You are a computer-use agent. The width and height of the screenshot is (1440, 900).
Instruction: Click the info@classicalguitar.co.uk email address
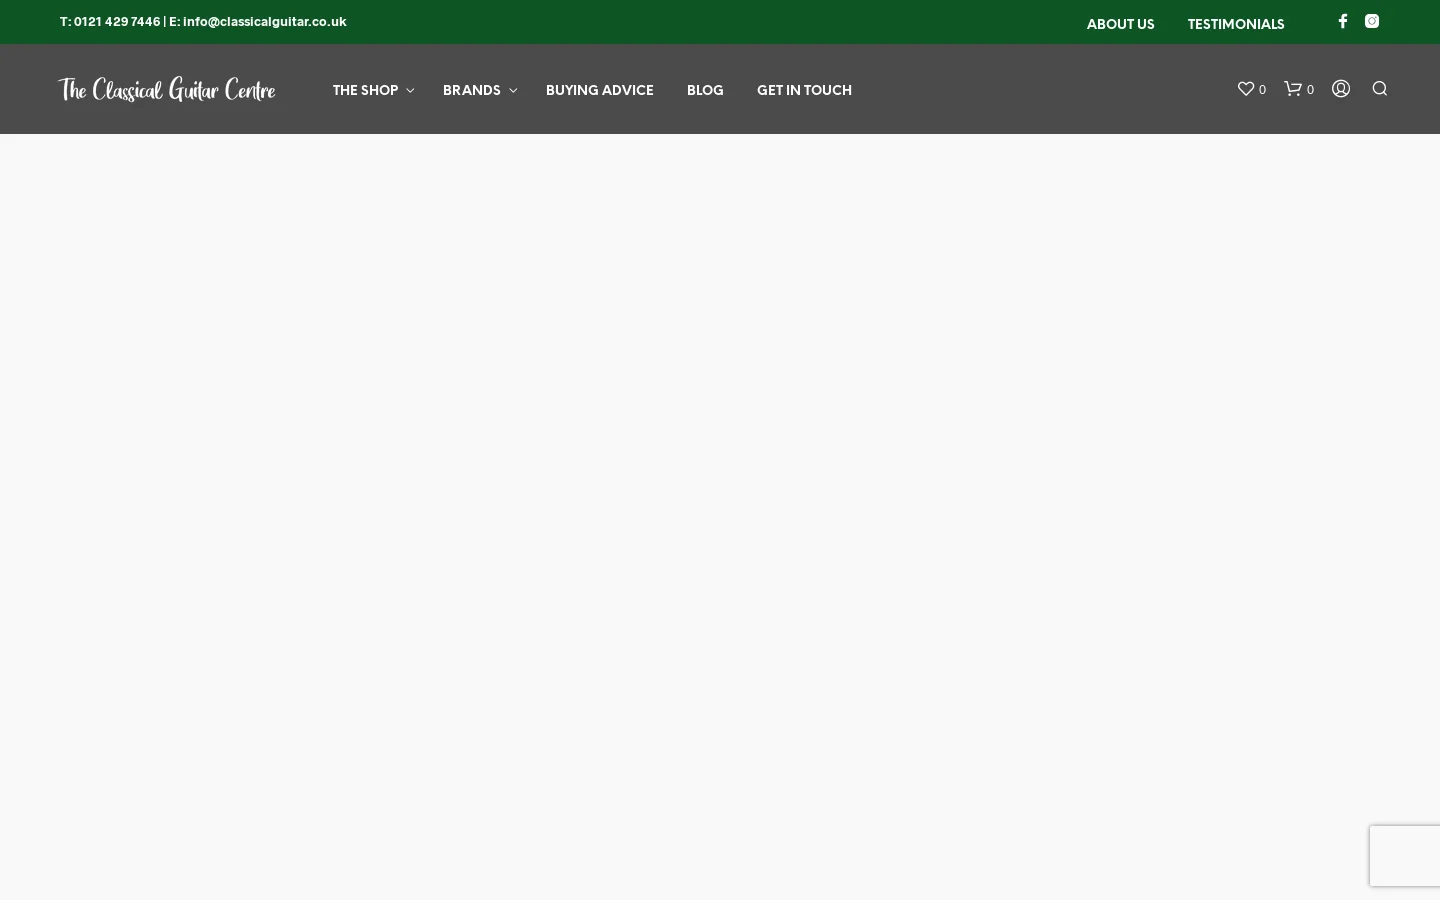(x=265, y=22)
